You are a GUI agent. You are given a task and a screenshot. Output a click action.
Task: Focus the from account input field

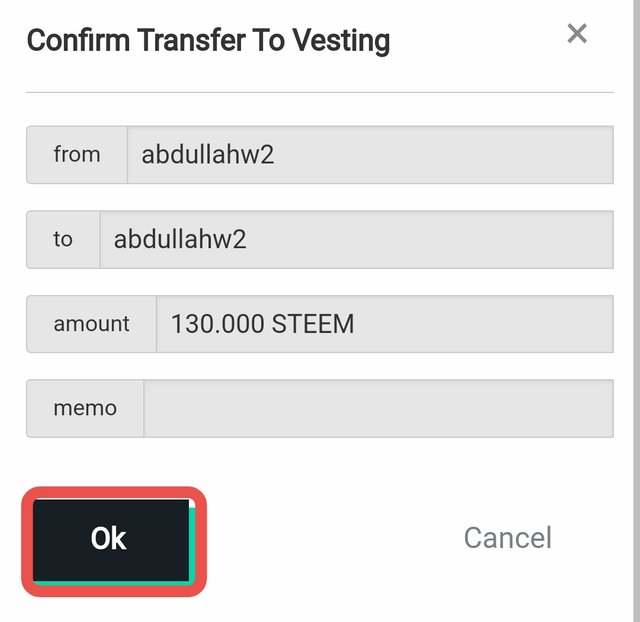coord(370,155)
